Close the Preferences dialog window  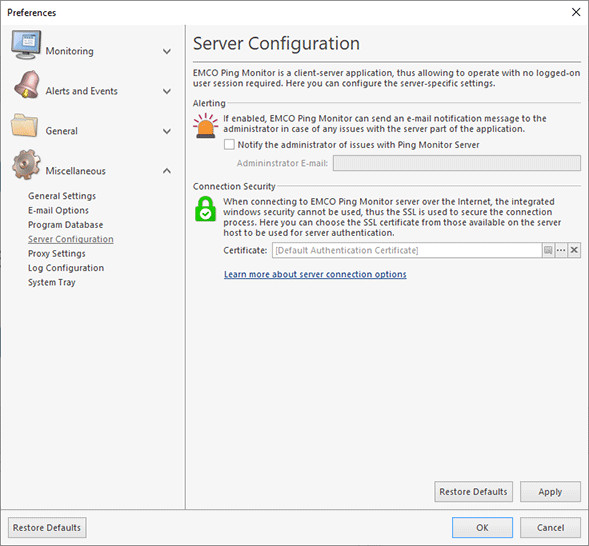click(x=576, y=12)
